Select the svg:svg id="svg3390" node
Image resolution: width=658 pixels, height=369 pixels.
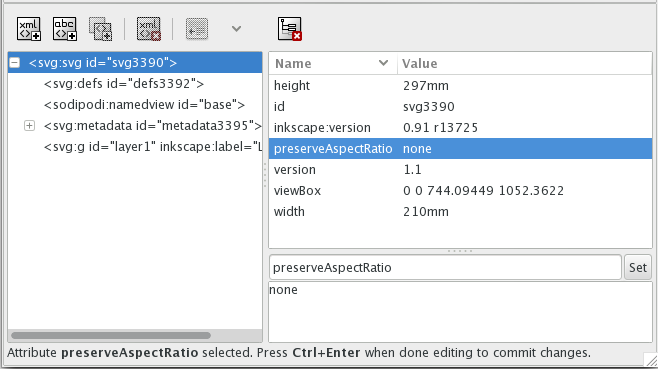[135, 63]
